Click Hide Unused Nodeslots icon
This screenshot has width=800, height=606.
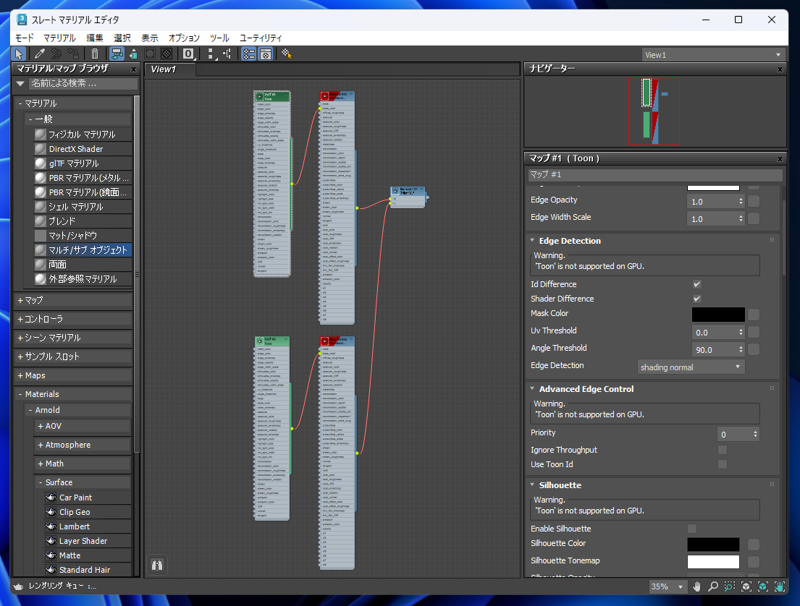click(133, 54)
